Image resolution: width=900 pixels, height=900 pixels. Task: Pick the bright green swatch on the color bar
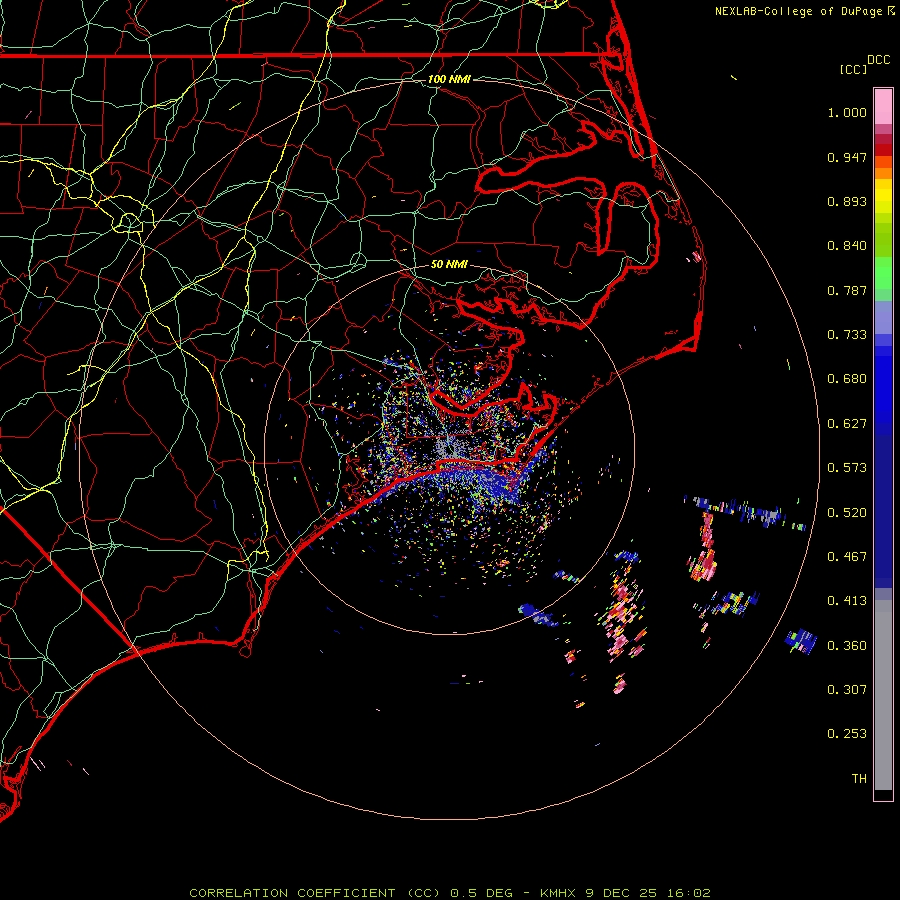coord(883,273)
